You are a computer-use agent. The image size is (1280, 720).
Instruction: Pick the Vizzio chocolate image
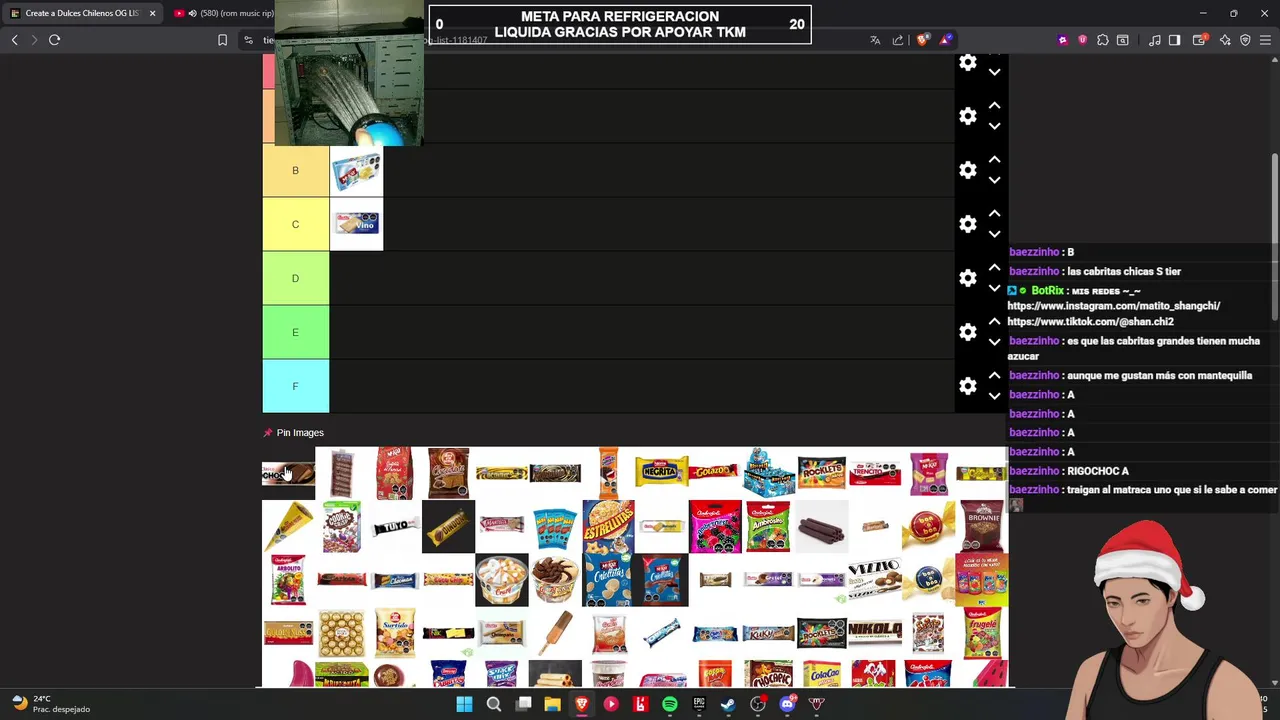coord(875,580)
